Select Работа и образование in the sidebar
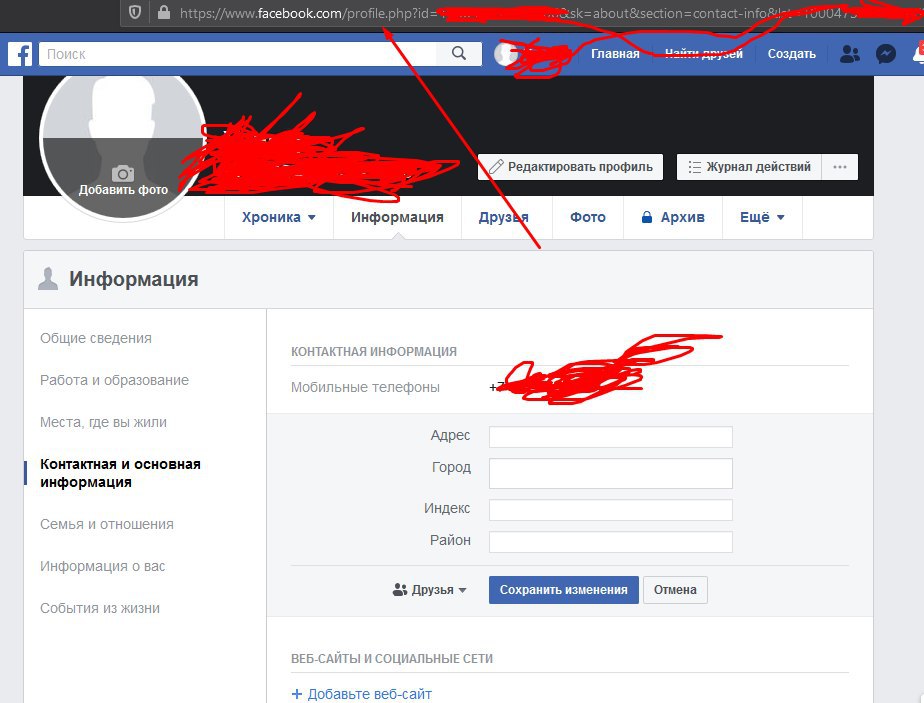The height and width of the screenshot is (703, 924). pyautogui.click(x=114, y=380)
